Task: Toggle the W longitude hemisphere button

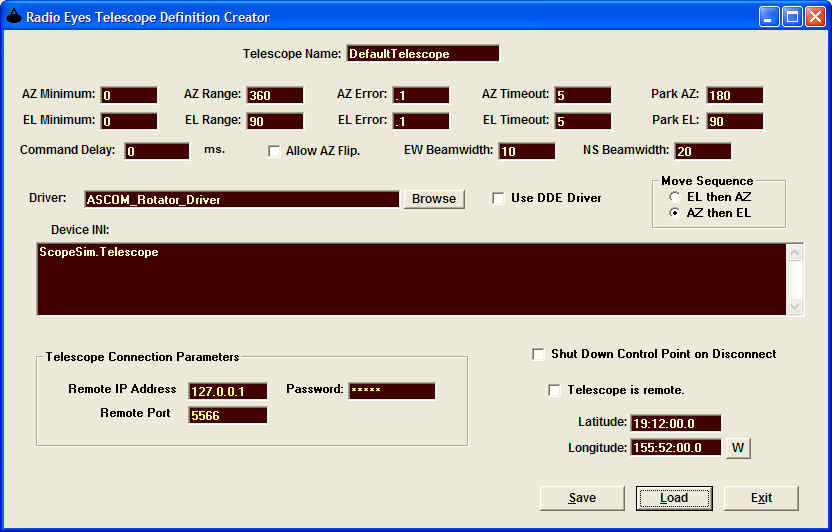Action: (738, 448)
